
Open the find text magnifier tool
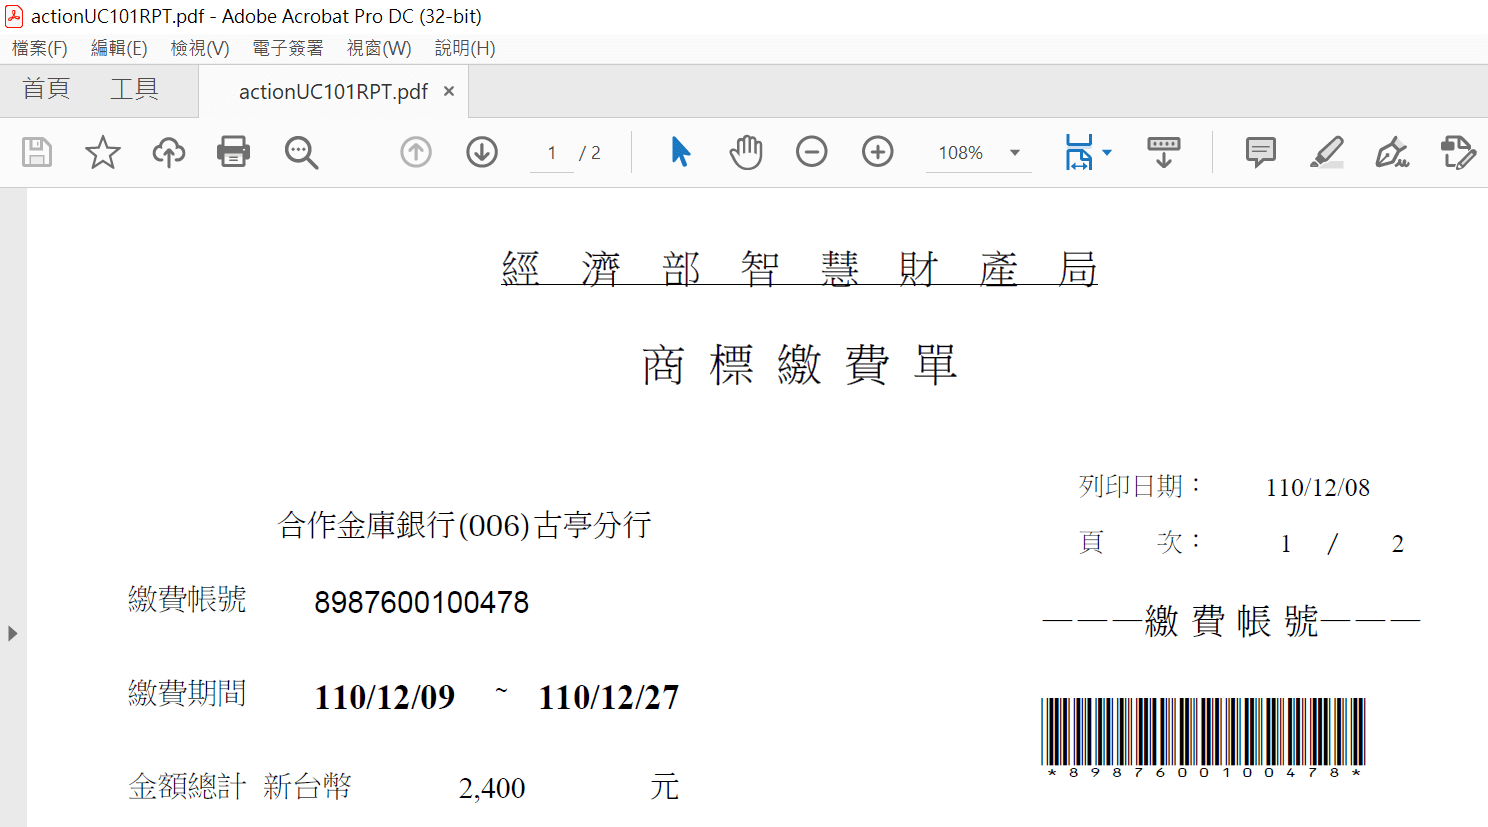[x=301, y=153]
